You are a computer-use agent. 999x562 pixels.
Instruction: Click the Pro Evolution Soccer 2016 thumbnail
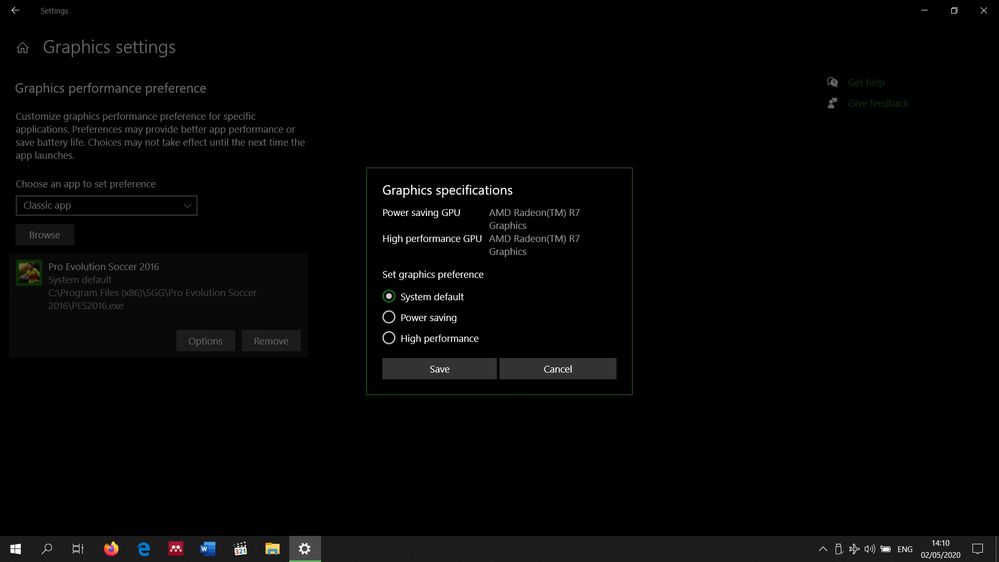(x=29, y=273)
